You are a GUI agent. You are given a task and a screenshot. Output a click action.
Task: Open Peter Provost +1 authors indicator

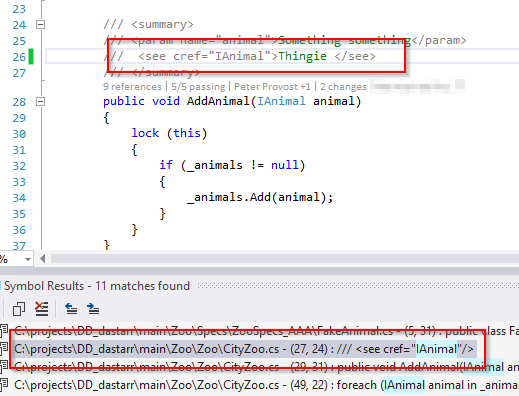point(272,87)
